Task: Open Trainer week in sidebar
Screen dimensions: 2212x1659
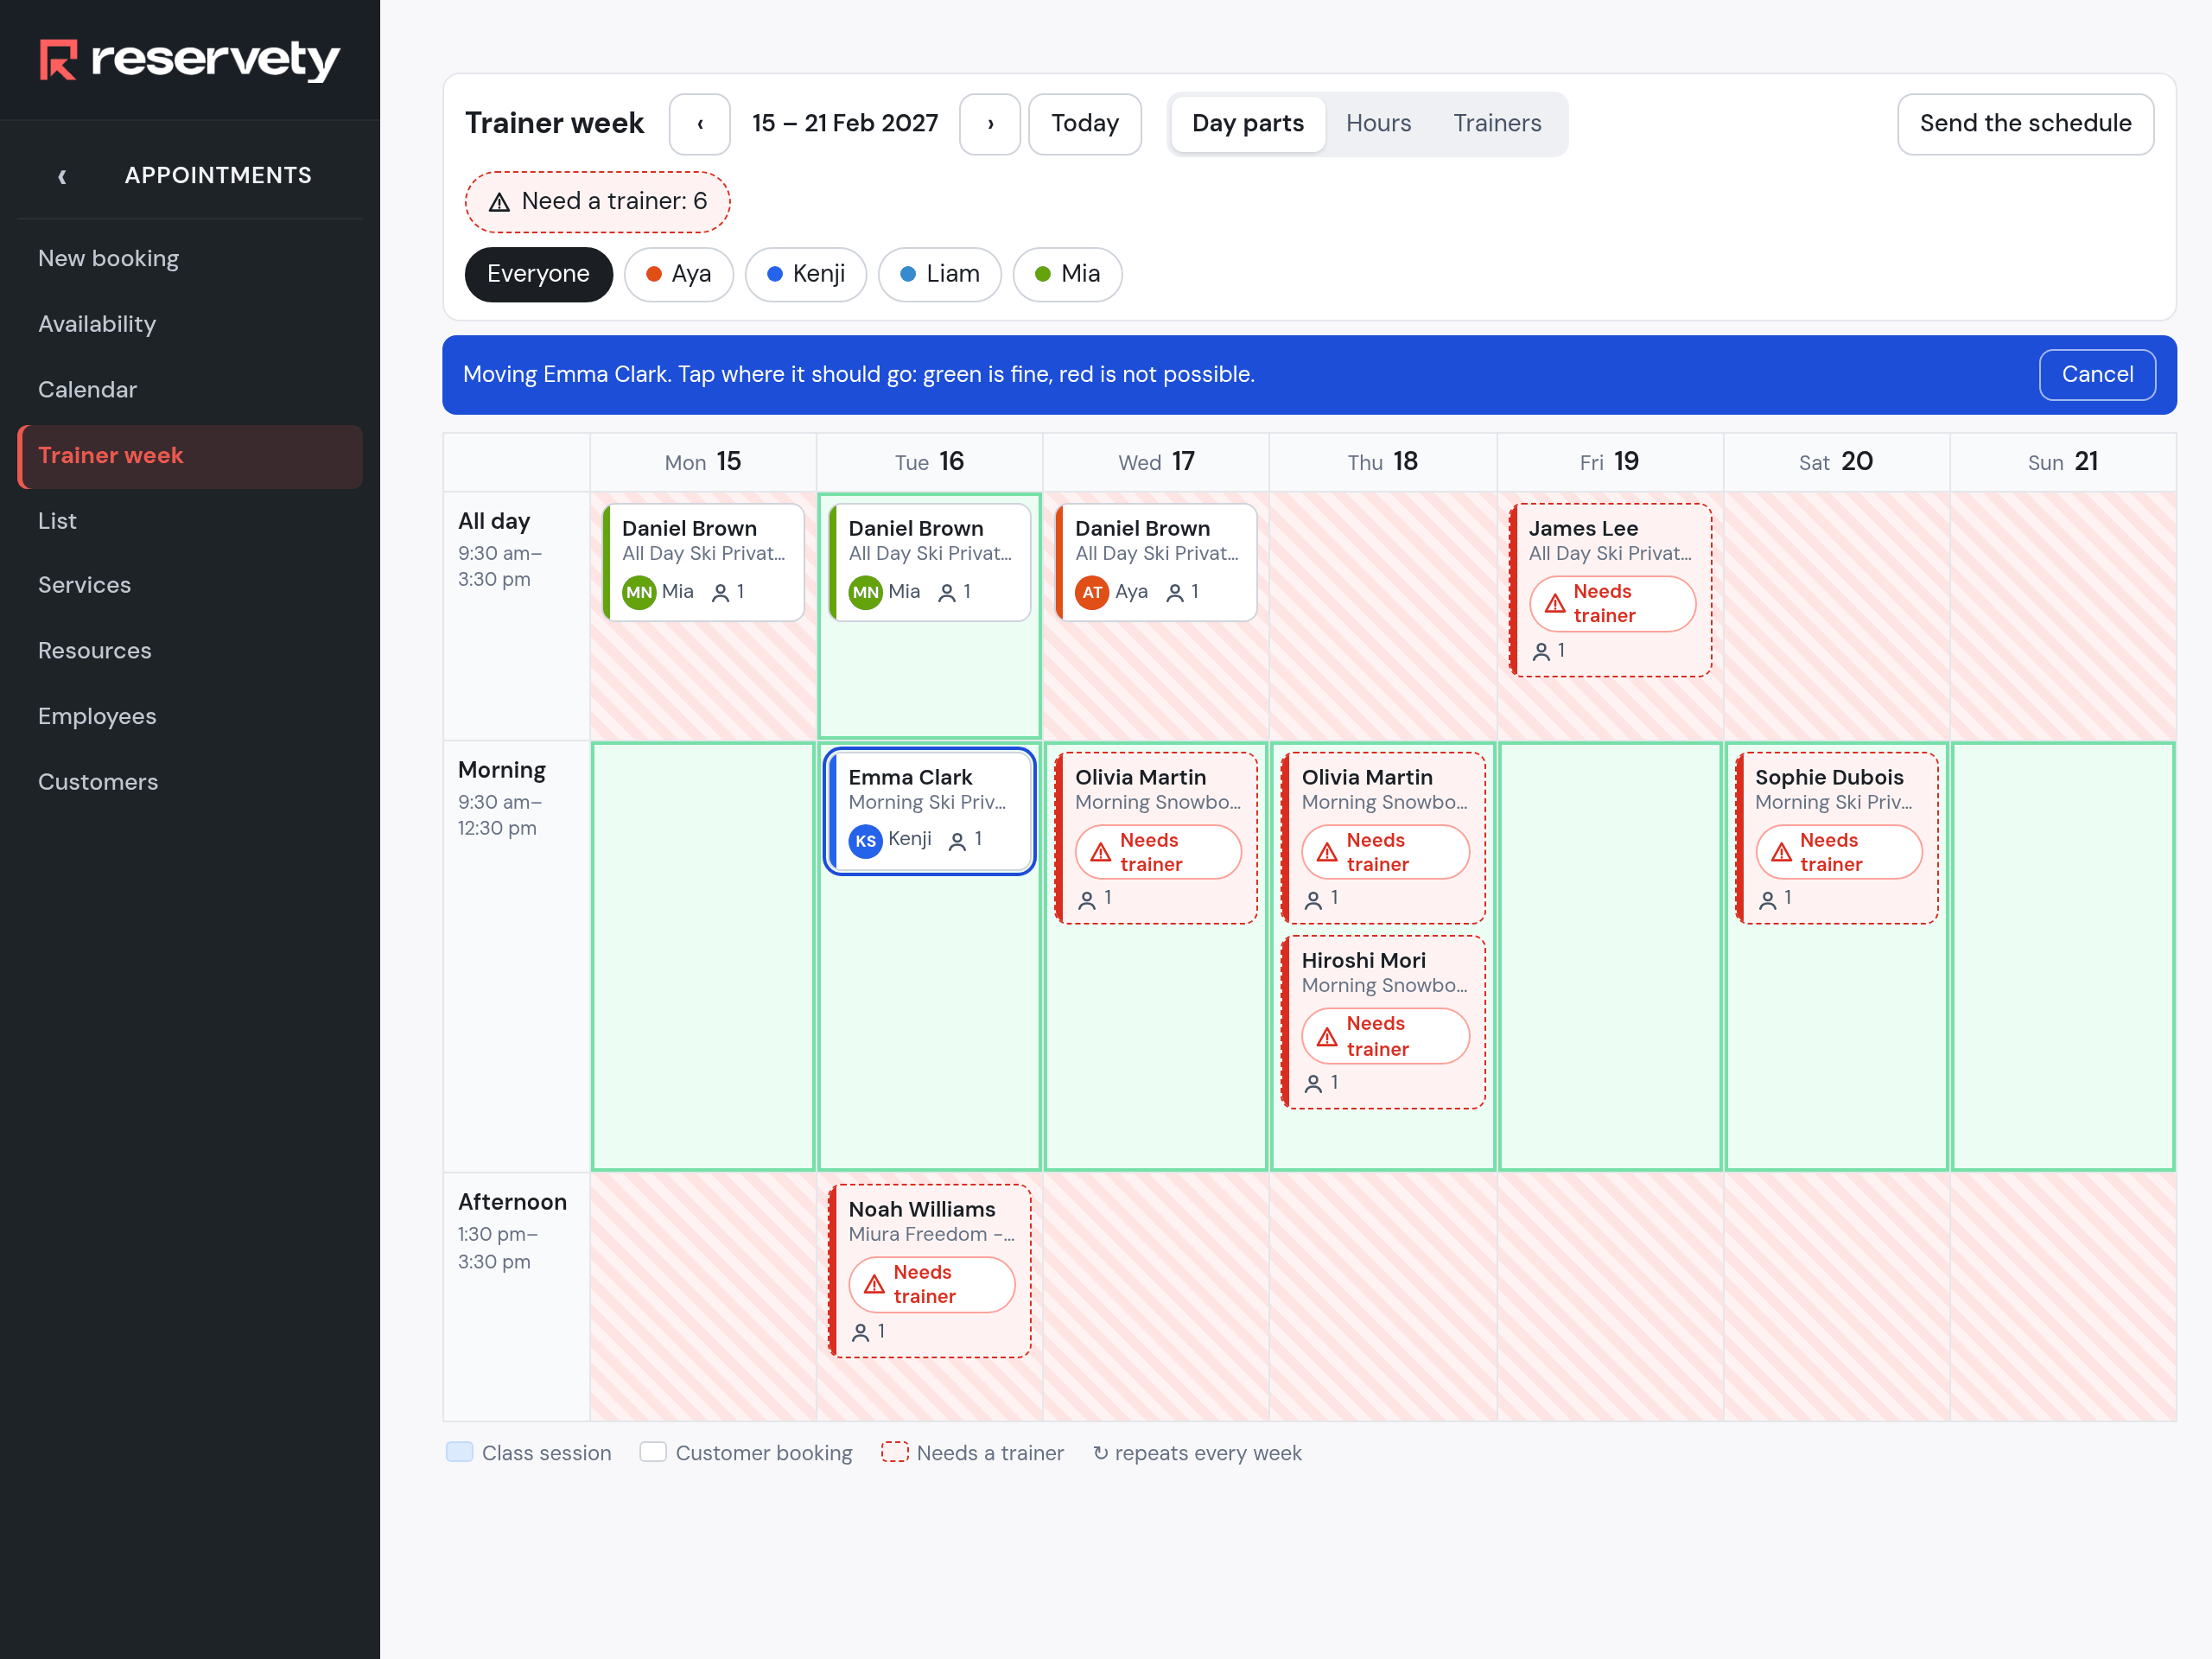Action: [x=190, y=456]
